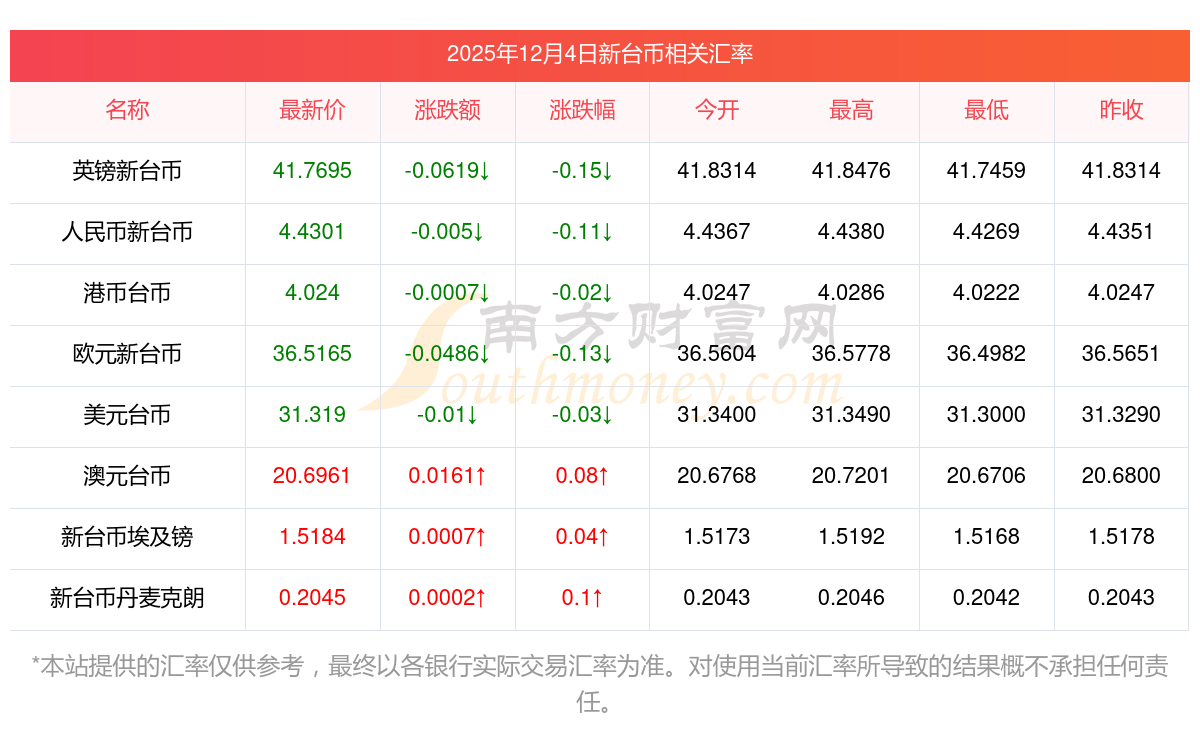Select the 今开 column header

point(717,110)
